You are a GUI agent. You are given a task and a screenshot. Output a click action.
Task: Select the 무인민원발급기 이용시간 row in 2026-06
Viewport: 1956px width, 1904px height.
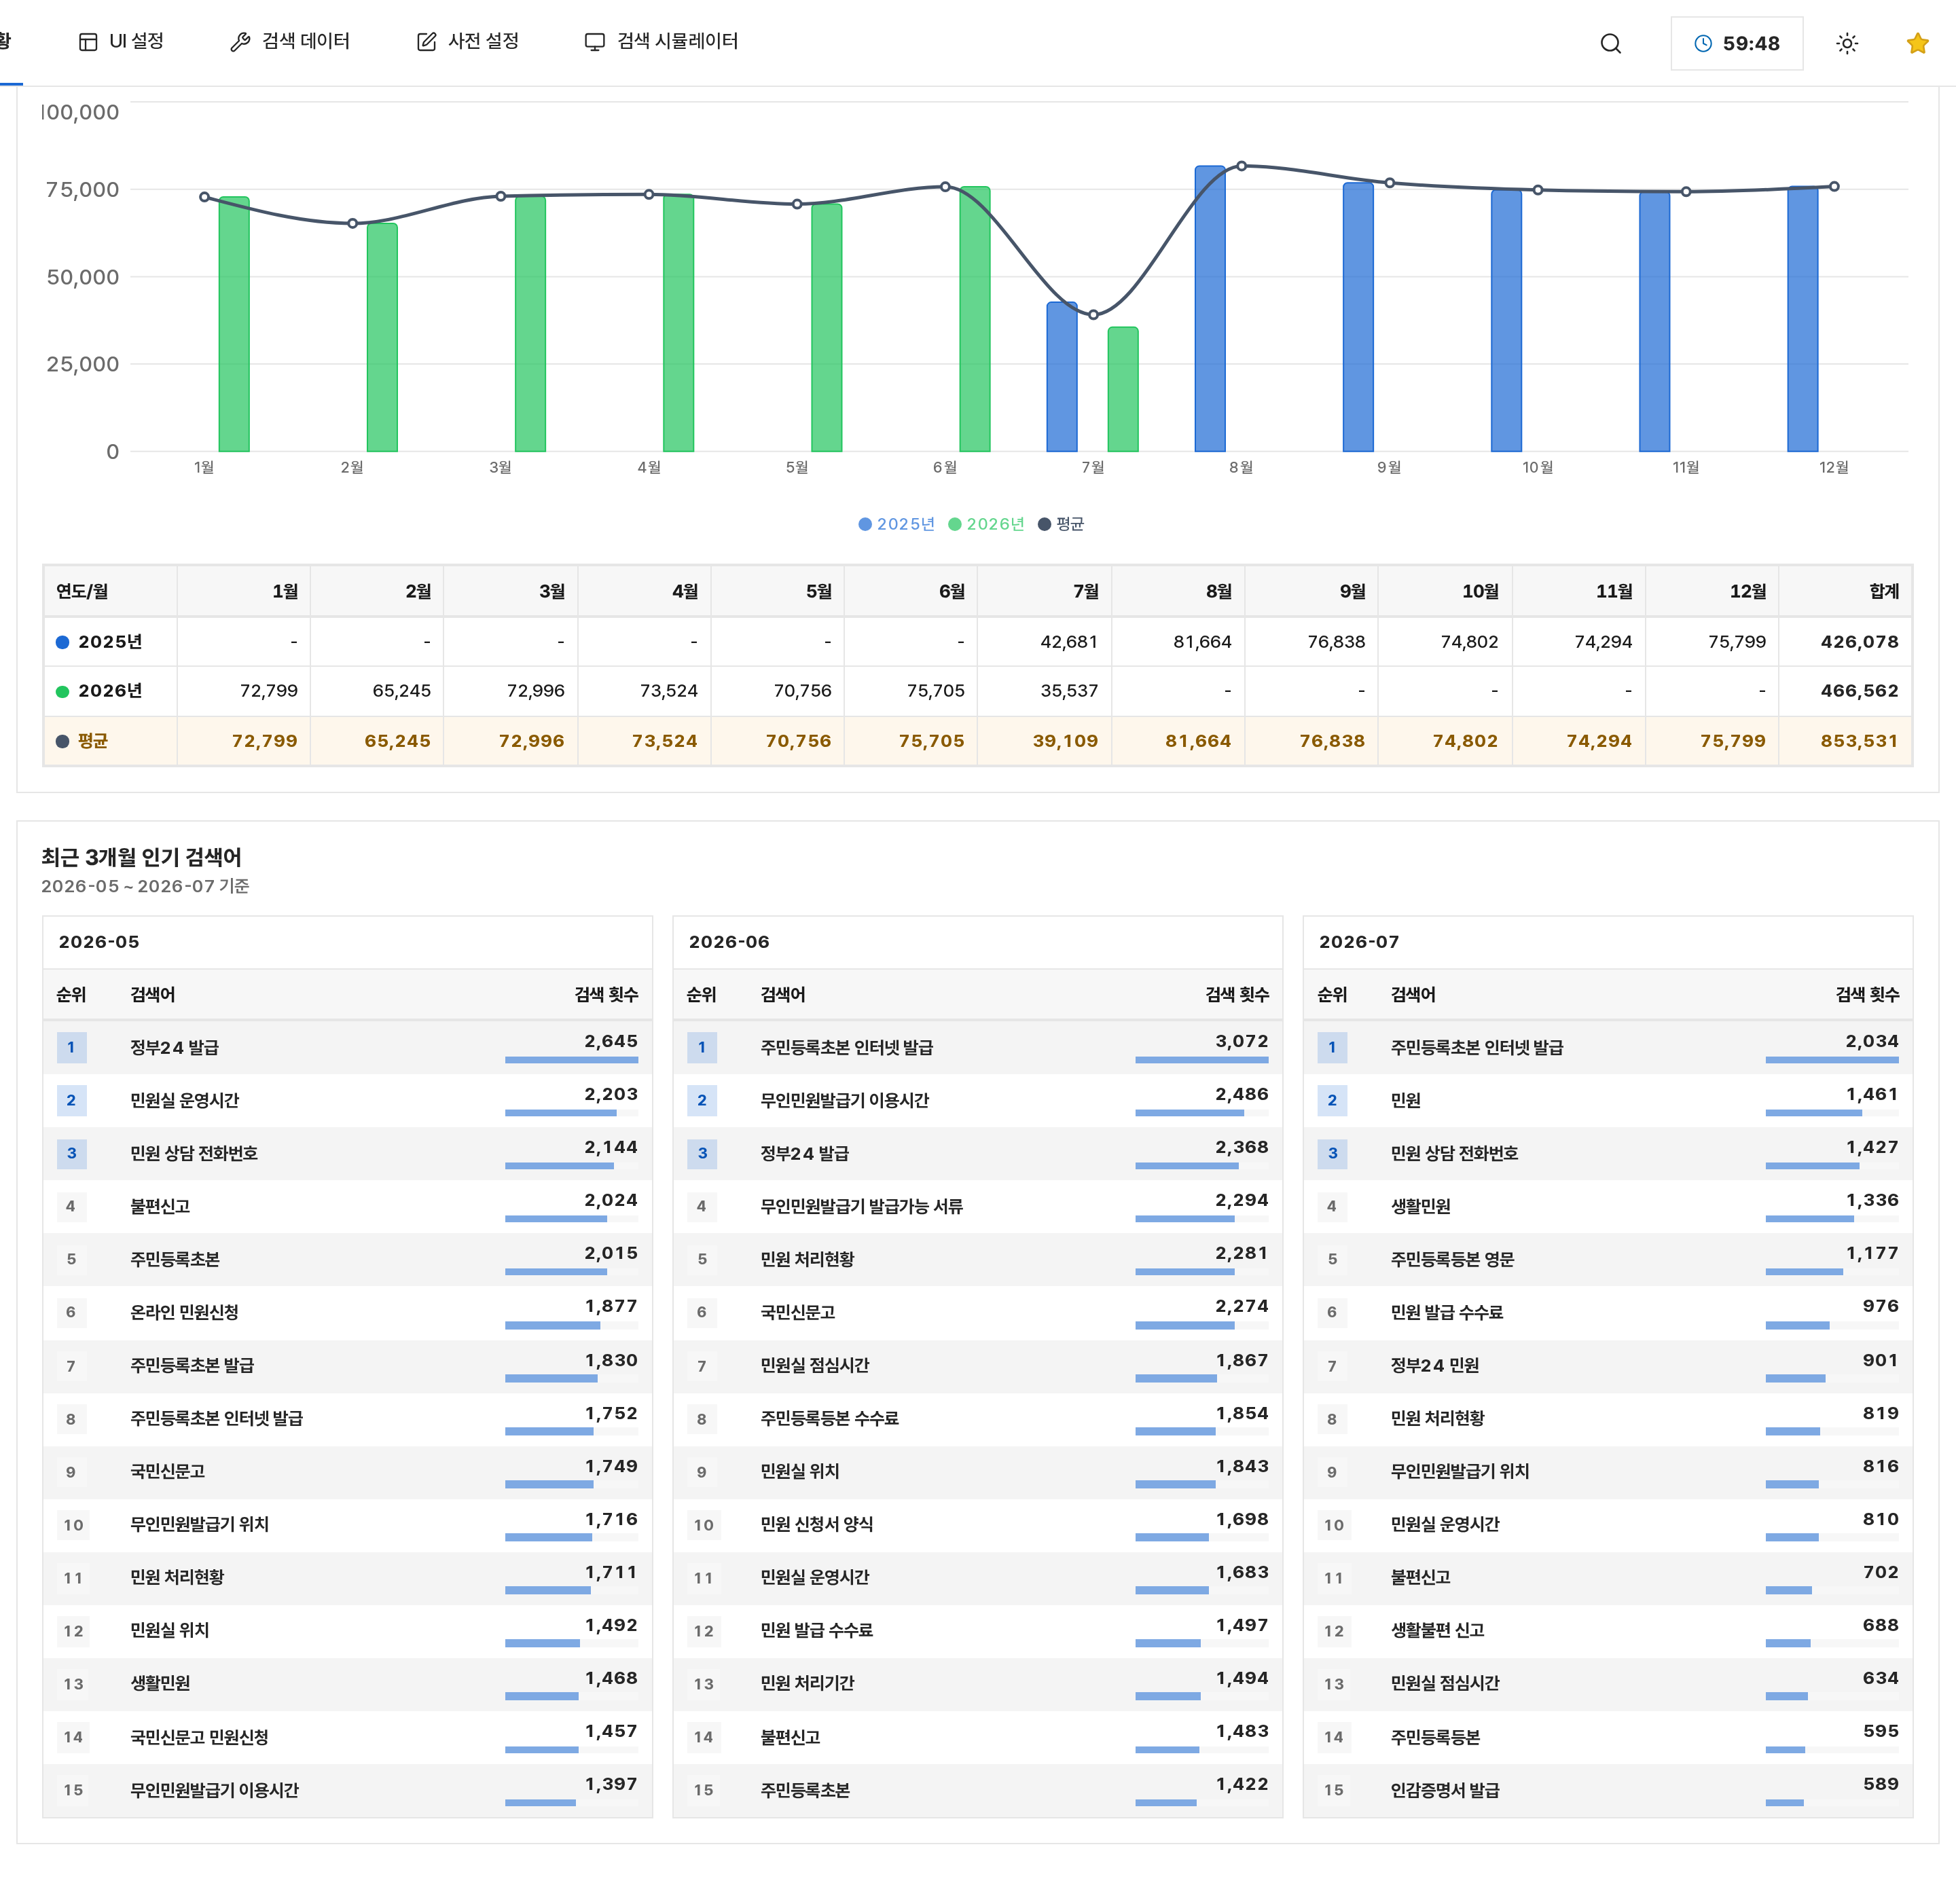pos(977,1100)
